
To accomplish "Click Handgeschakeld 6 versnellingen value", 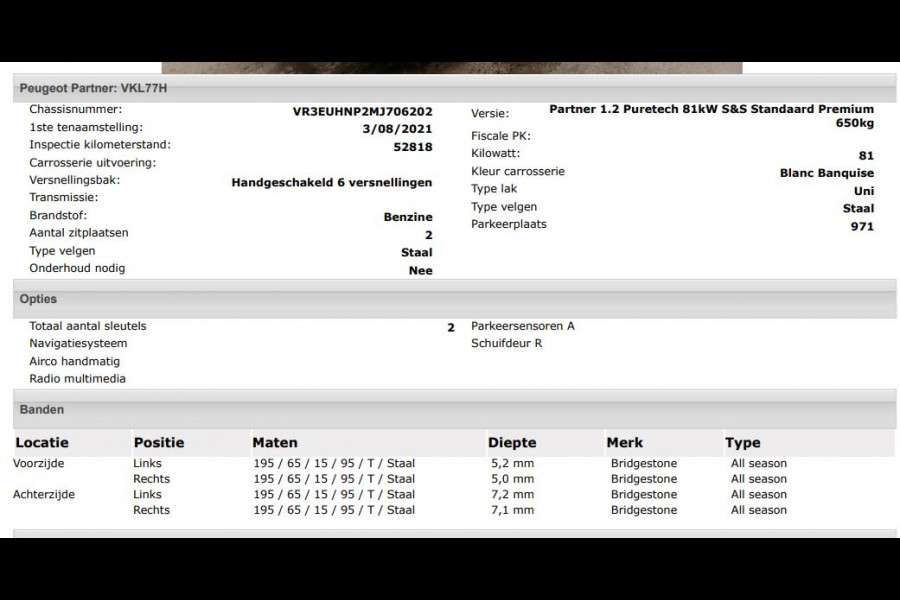I will click(x=332, y=183).
